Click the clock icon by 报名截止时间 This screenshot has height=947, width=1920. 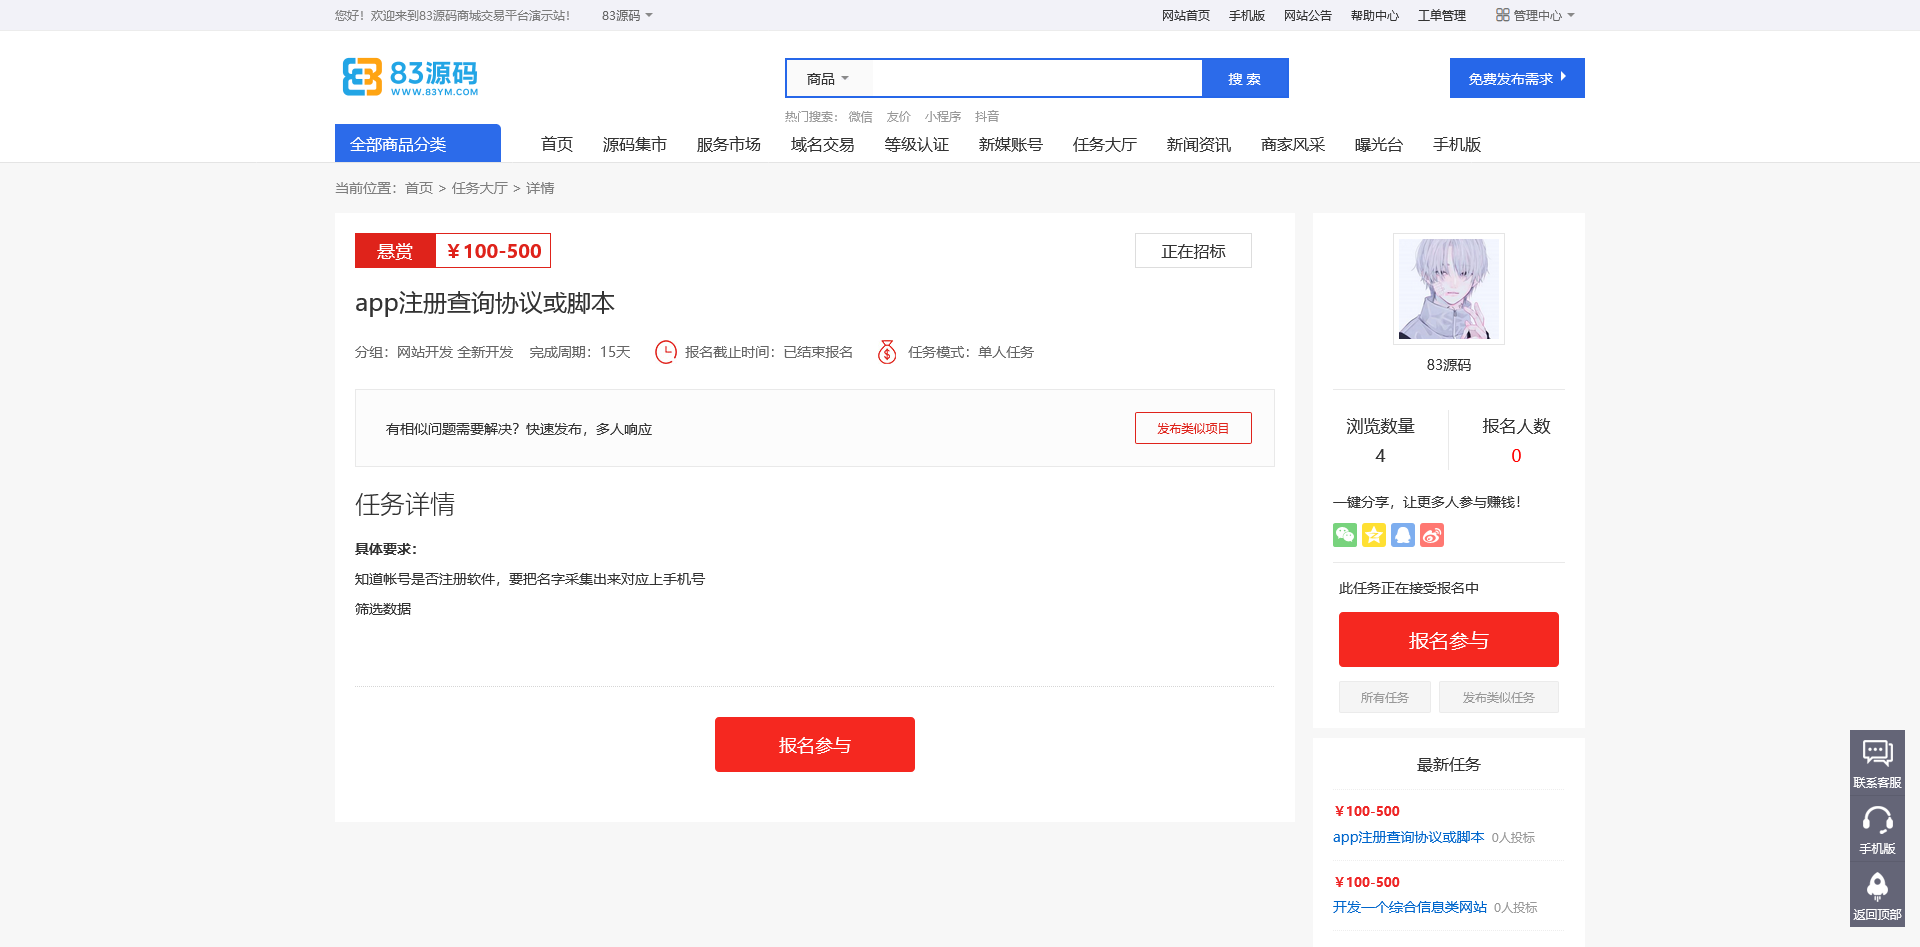[666, 352]
